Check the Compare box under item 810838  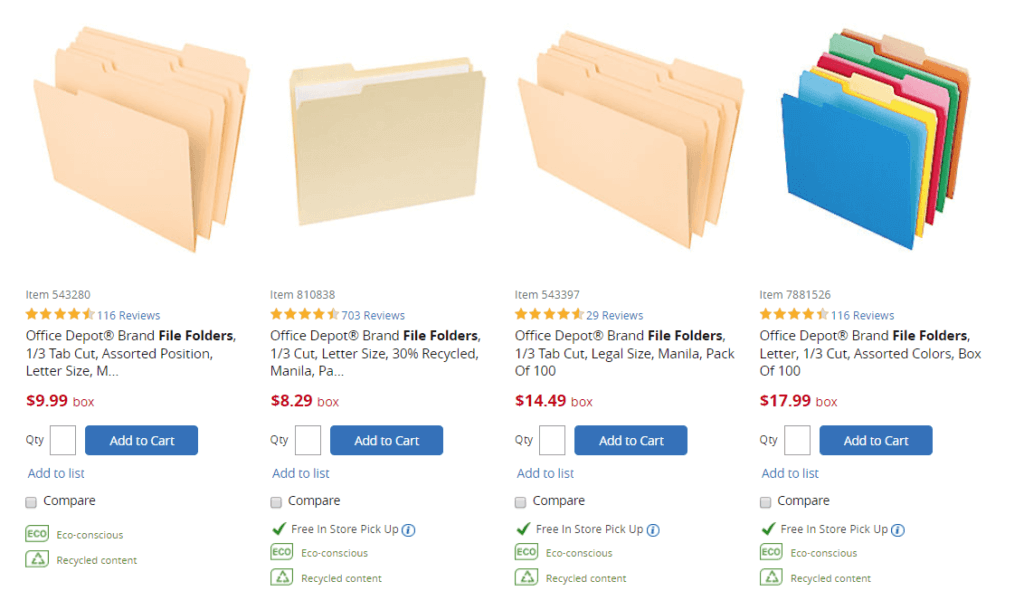(276, 501)
